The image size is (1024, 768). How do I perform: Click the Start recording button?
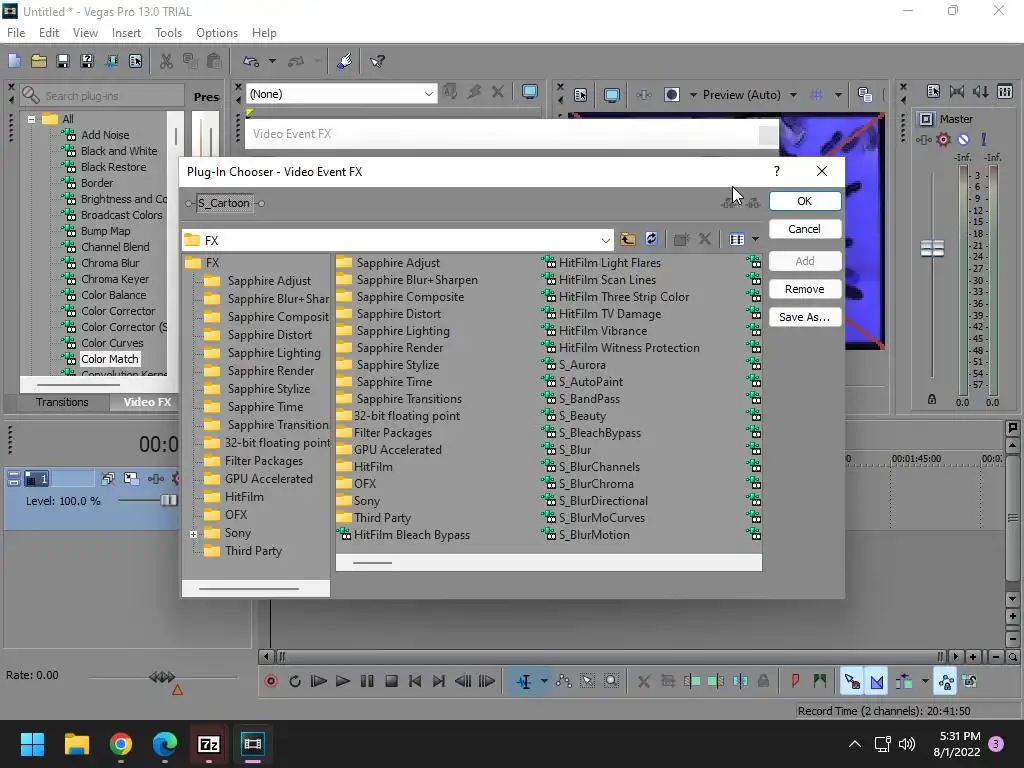(271, 681)
